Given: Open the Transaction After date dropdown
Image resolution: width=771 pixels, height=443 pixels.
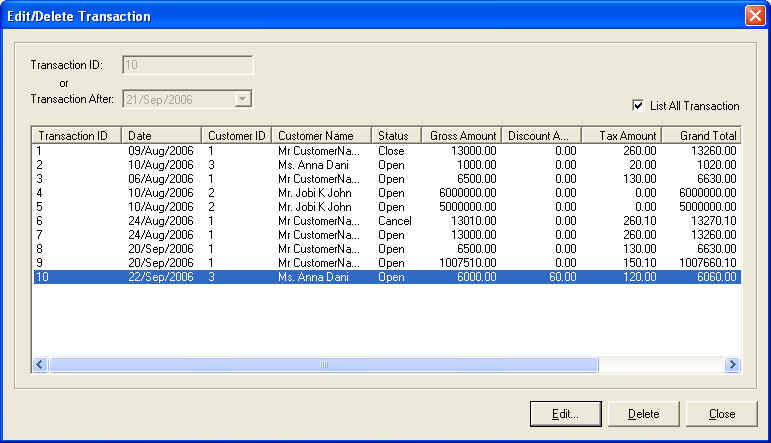Looking at the screenshot, I should coord(242,99).
